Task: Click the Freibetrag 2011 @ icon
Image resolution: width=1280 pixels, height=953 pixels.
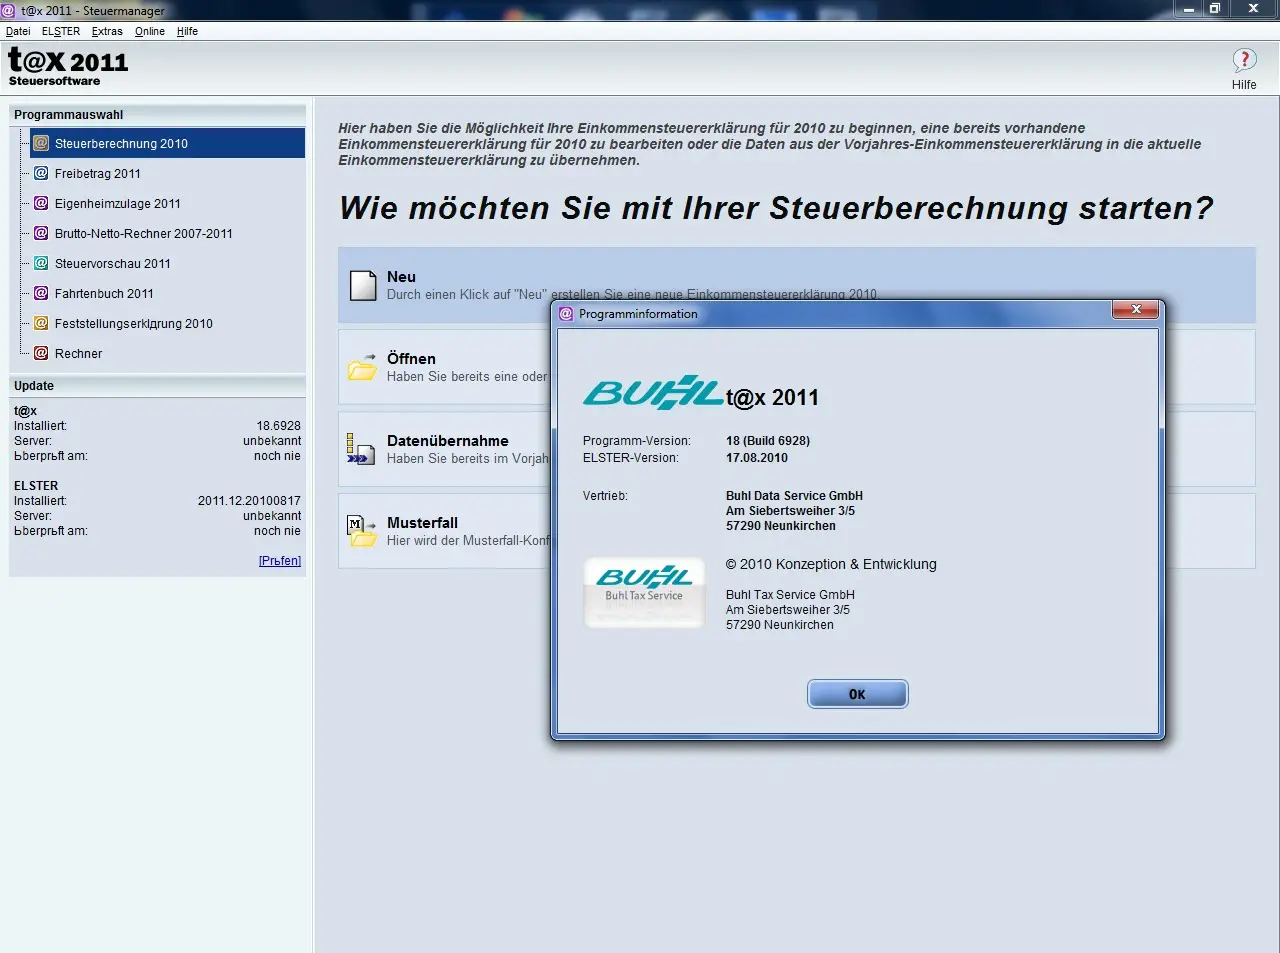Action: (41, 173)
